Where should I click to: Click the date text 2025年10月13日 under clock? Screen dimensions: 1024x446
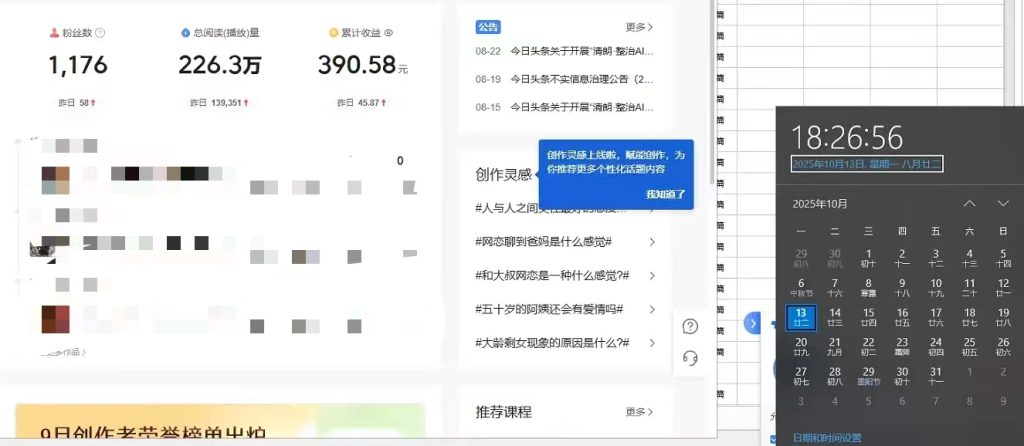[867, 163]
